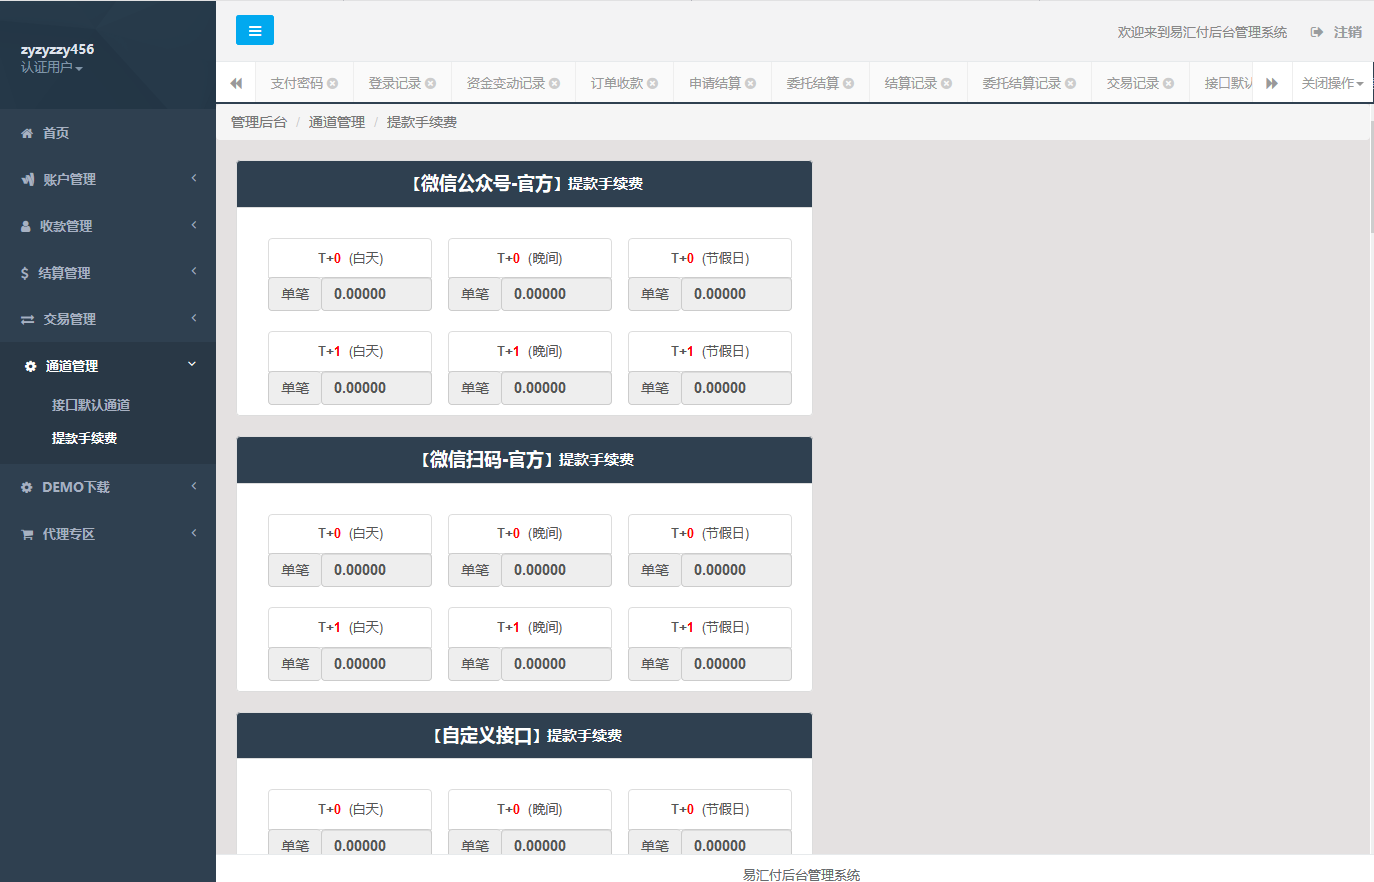Click the hamburger menu toggle button
Image resolution: width=1374 pixels, height=882 pixels.
[254, 31]
